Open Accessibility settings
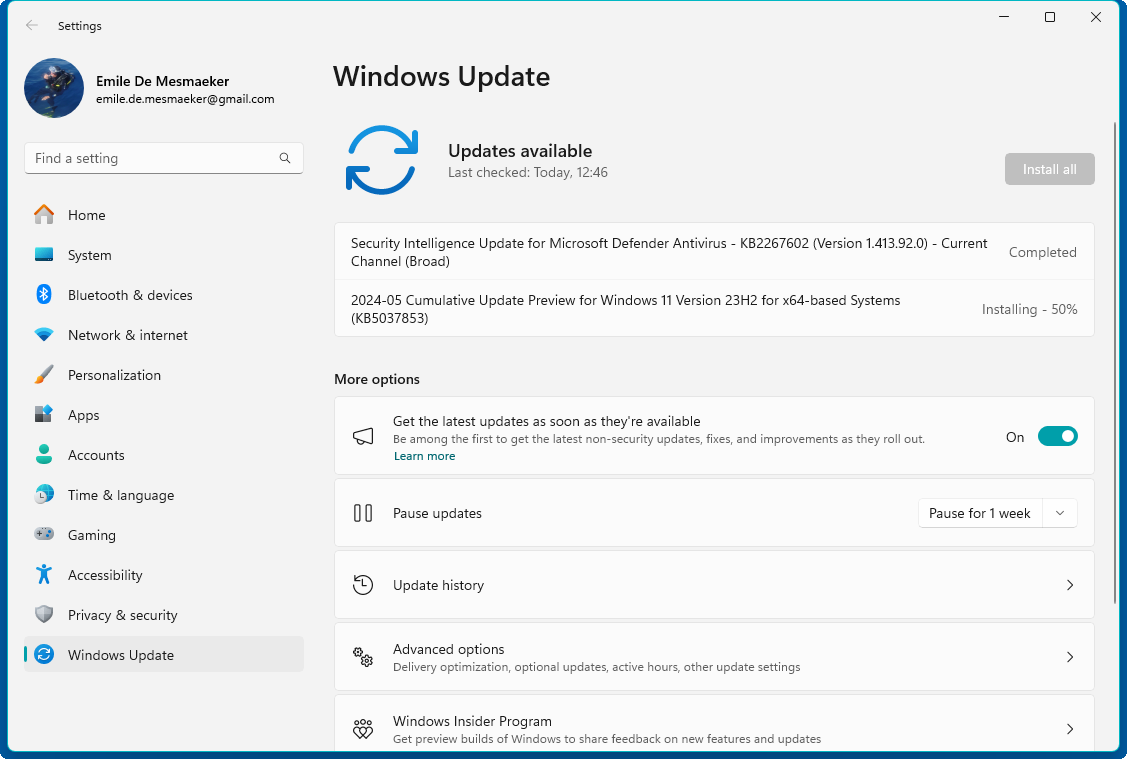1127x759 pixels. (164, 575)
